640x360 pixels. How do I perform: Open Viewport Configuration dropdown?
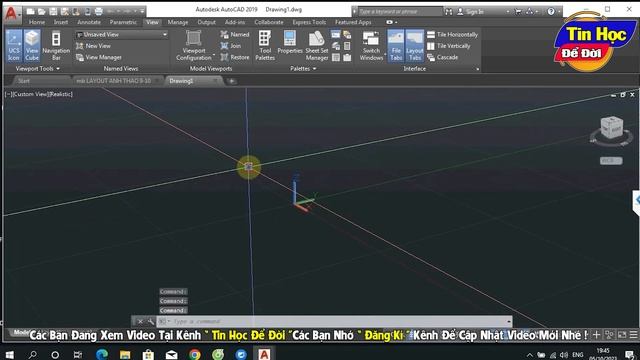click(194, 46)
